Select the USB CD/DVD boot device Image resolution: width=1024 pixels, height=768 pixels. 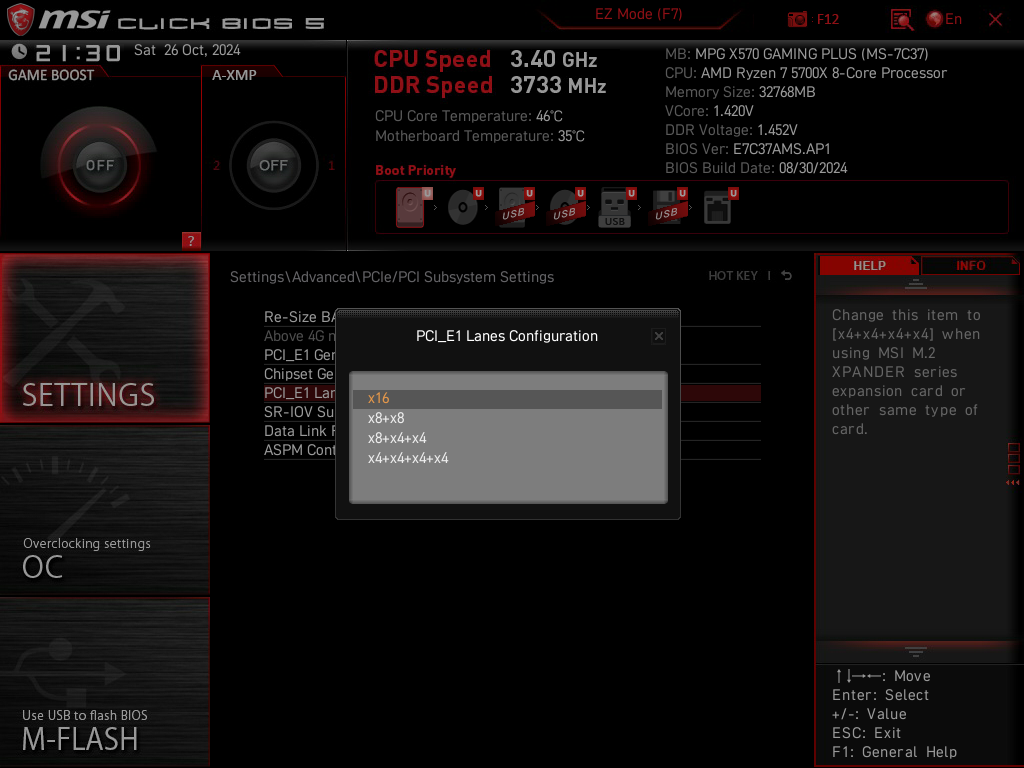(567, 207)
